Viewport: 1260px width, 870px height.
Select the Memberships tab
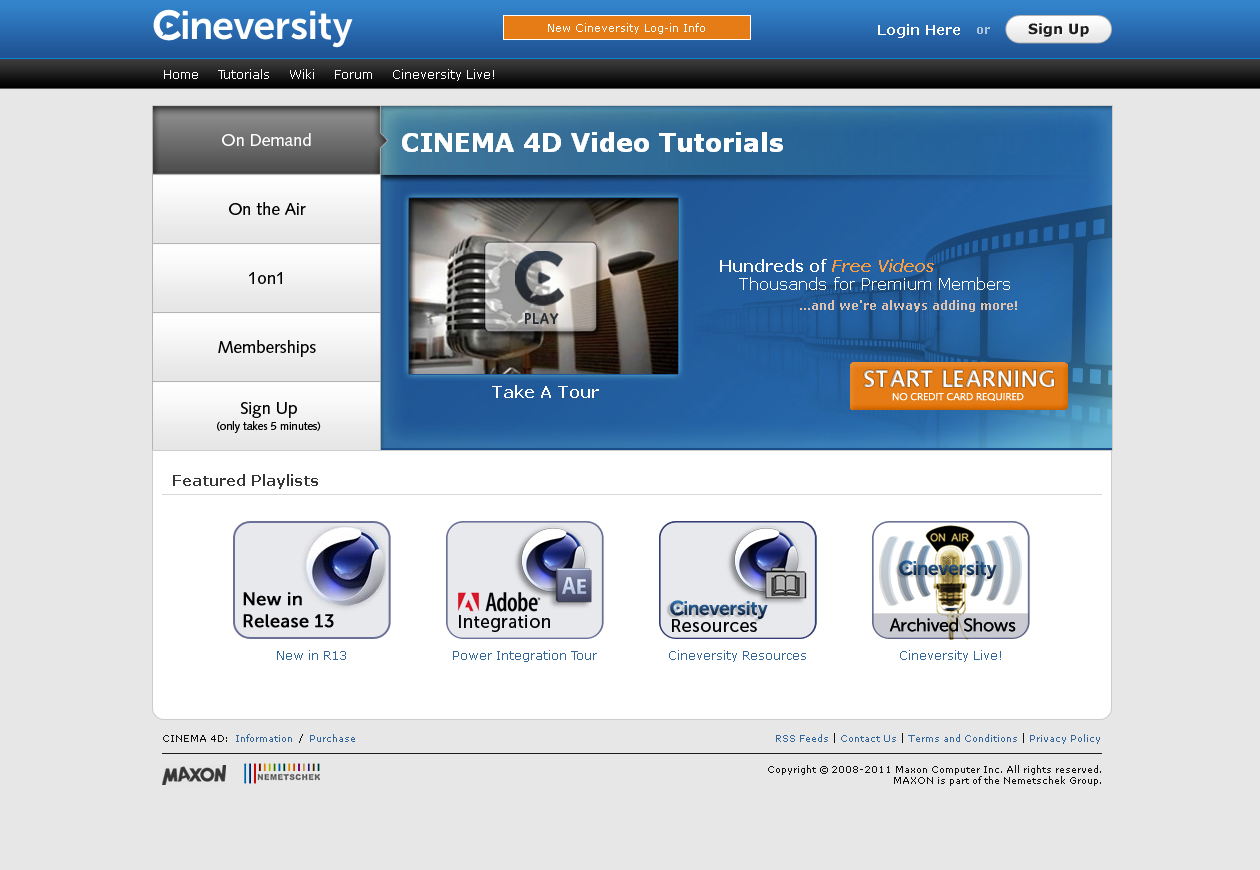(267, 347)
